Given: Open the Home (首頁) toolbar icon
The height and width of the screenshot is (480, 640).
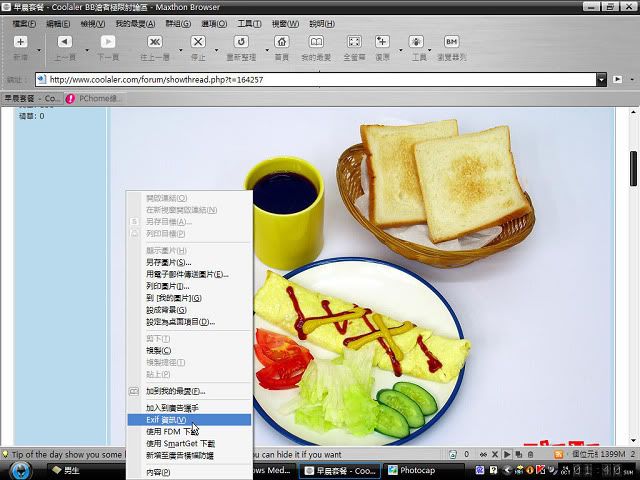Looking at the screenshot, I should 282,43.
